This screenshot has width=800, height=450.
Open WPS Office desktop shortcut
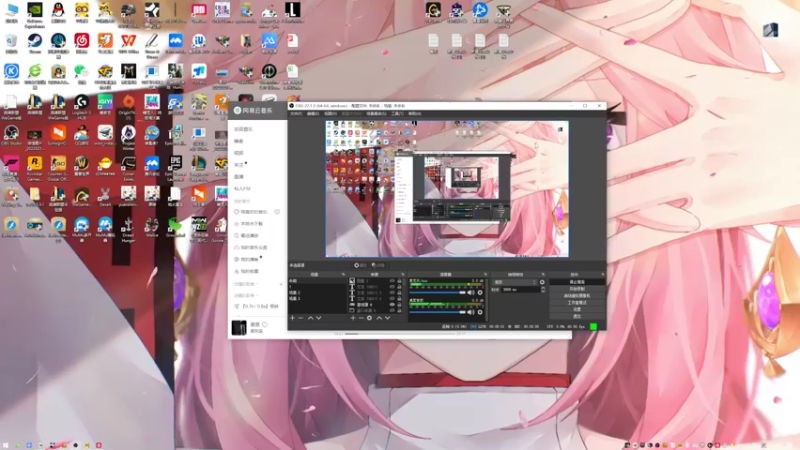click(x=129, y=43)
